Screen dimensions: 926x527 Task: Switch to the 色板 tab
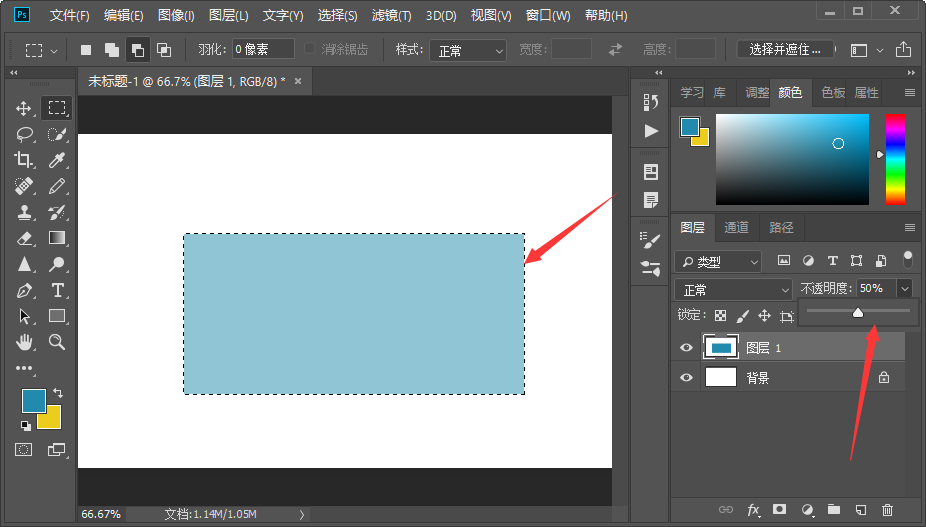(833, 93)
